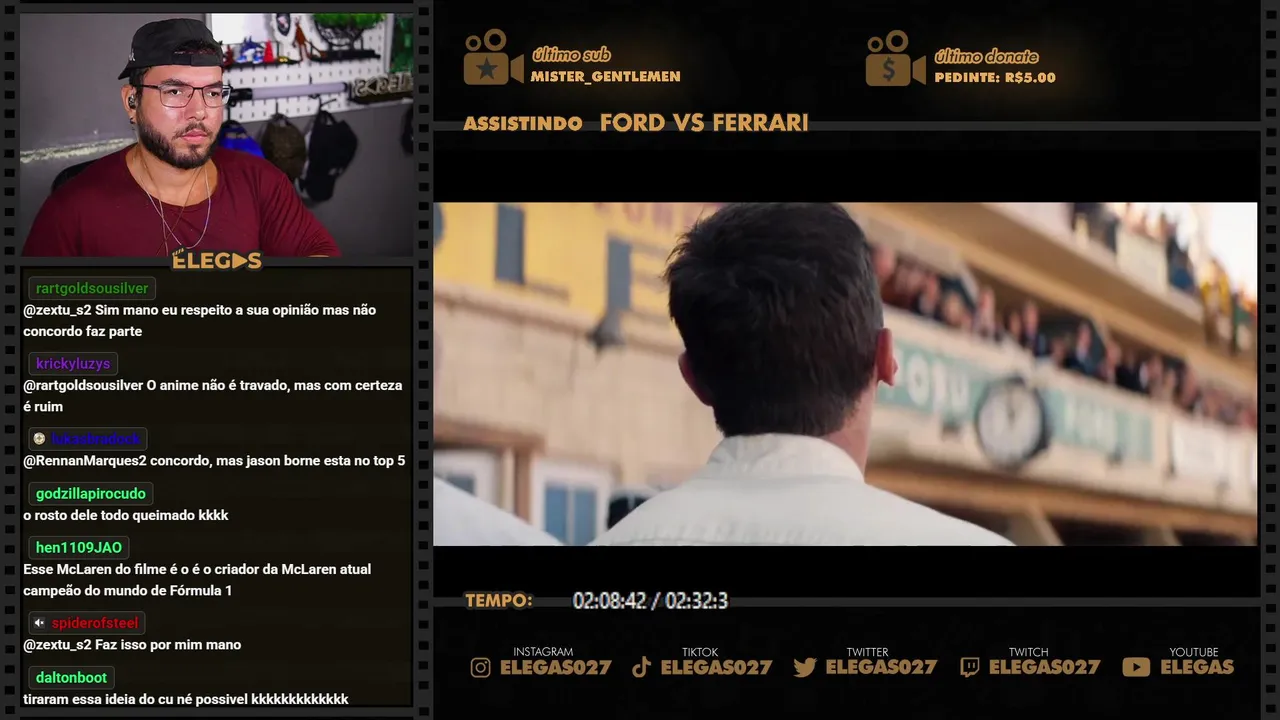Click the TikTok logo icon
The height and width of the screenshot is (720, 1280).
pos(642,667)
